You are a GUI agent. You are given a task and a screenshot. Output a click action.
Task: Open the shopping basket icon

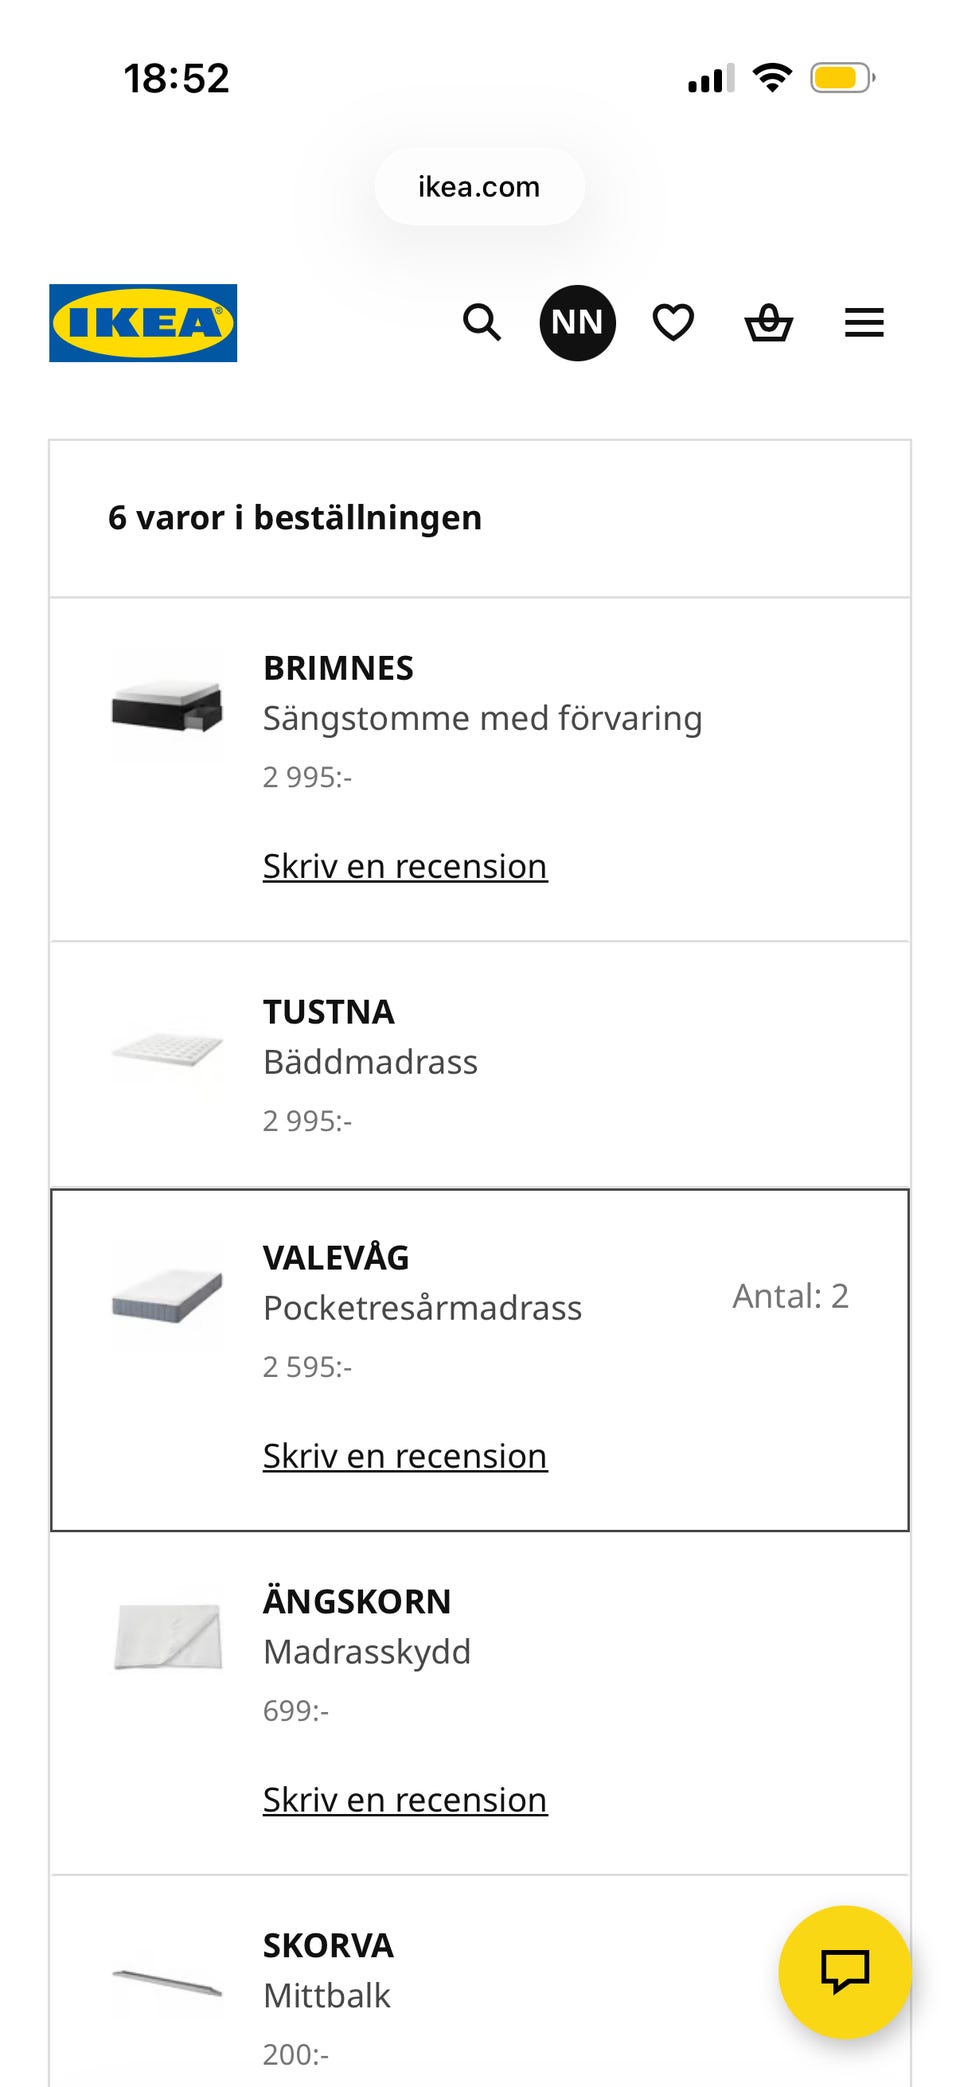pos(769,323)
